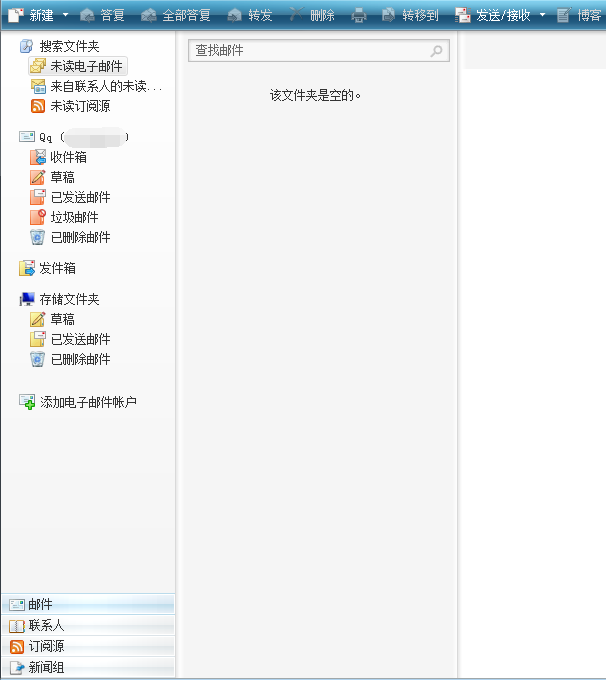This screenshot has height=680, width=606.
Task: Collapse the 存储文件夹 group
Action: point(69,299)
